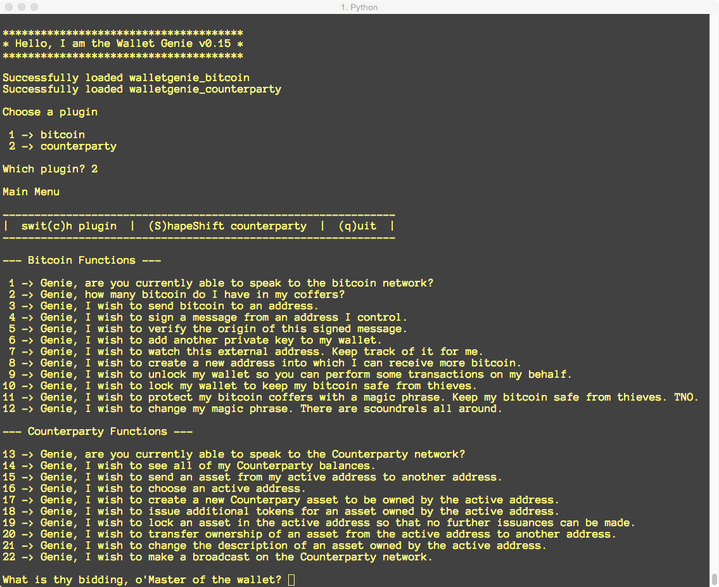Click option 3 'send bitcoin to an address'
The height and width of the screenshot is (587, 719).
[163, 306]
